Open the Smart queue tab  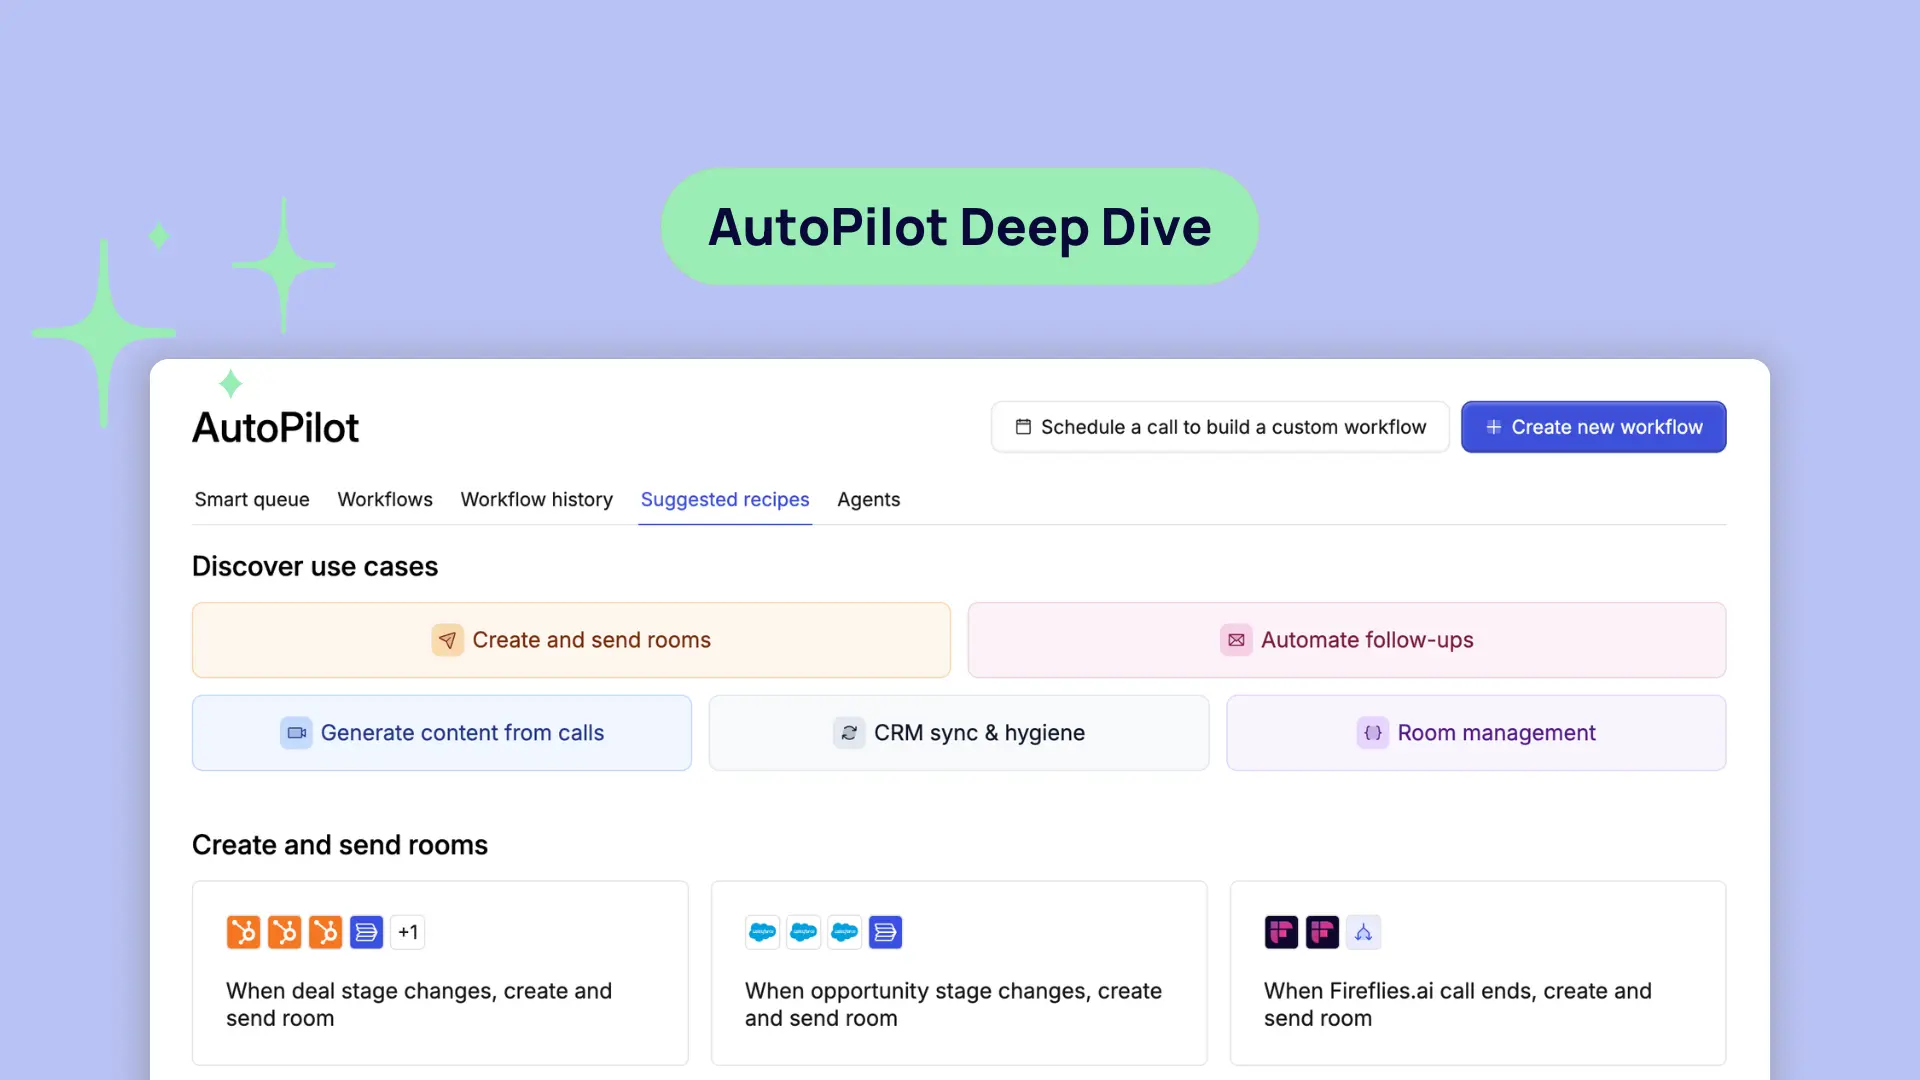[x=252, y=499]
